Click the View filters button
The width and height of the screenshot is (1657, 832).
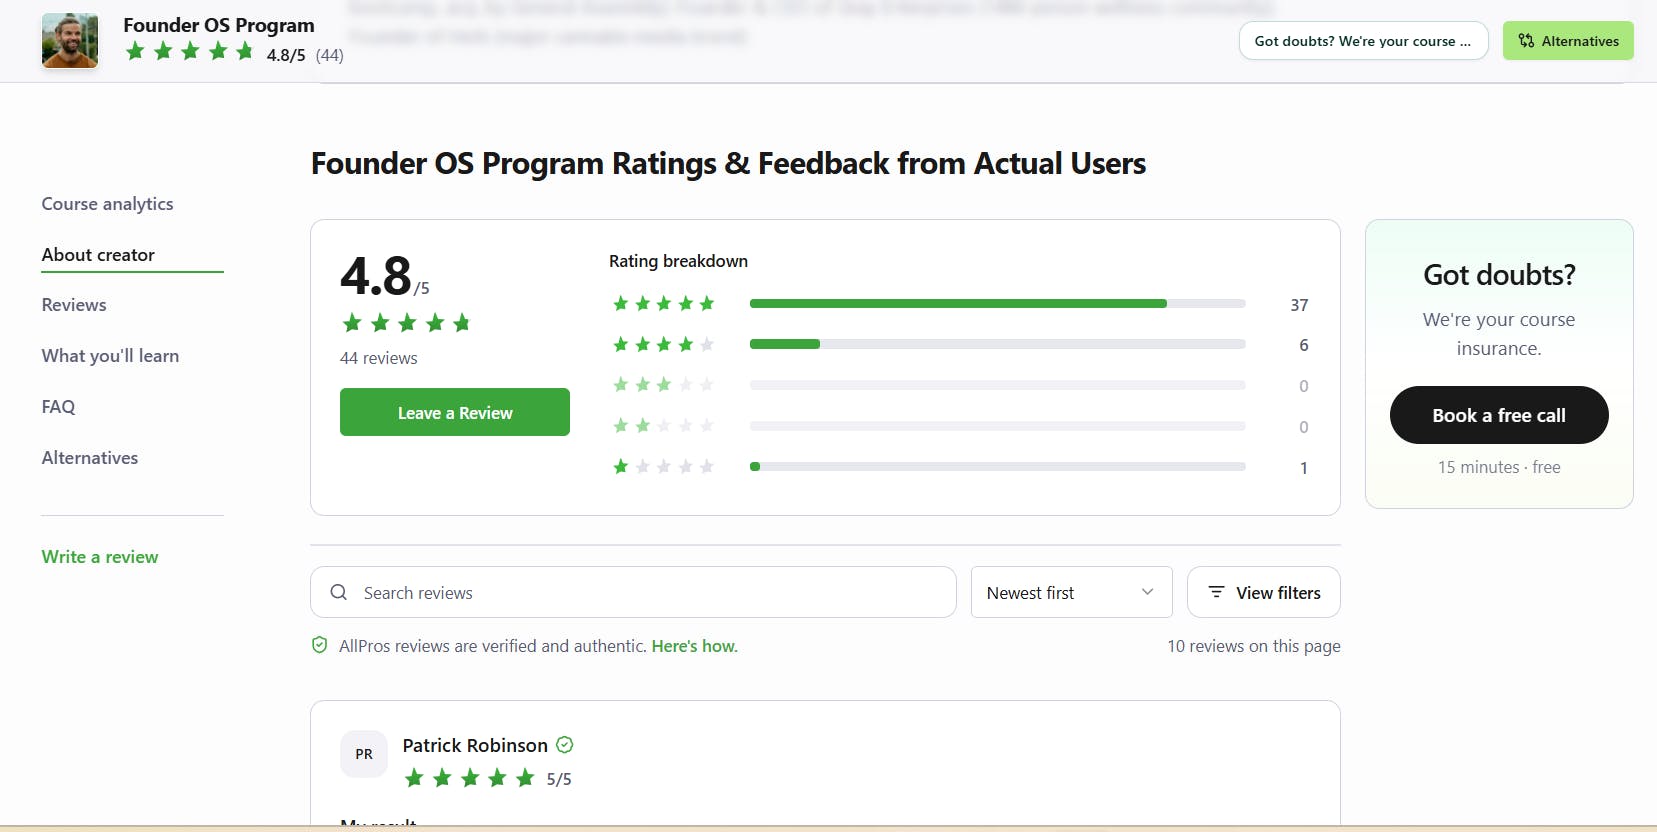[1264, 592]
